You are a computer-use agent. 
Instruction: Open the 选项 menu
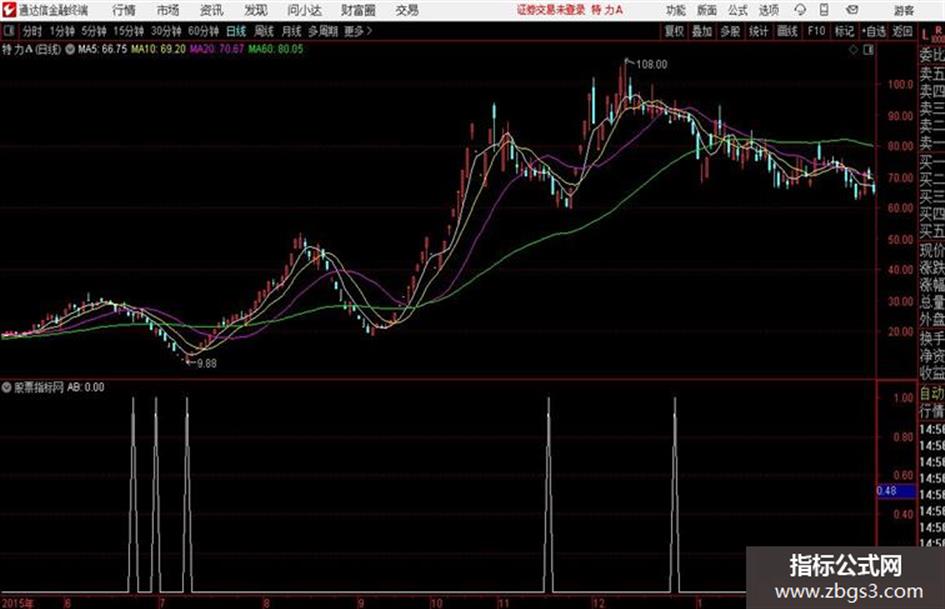769,10
